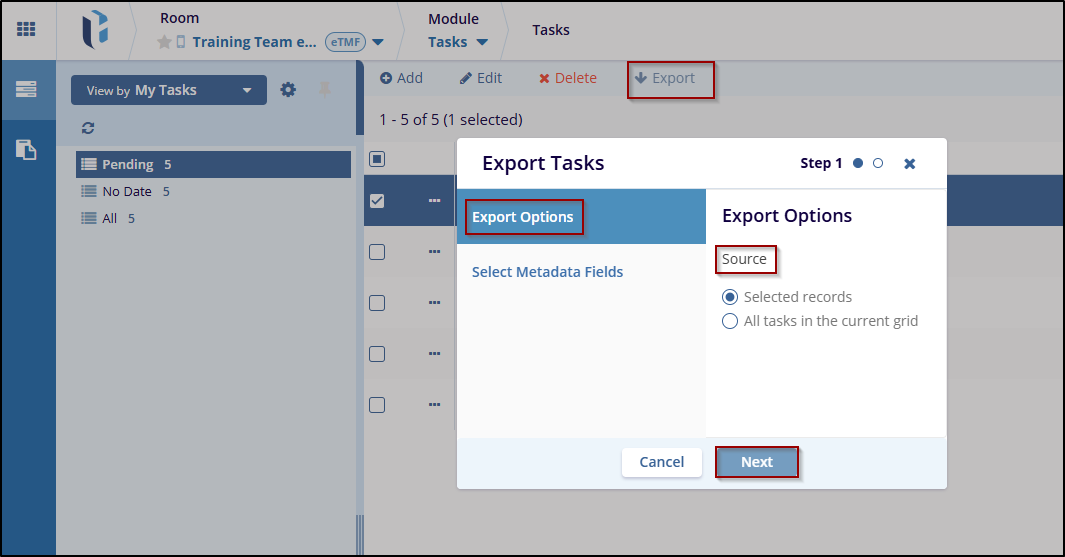Screen dimensions: 1065x557
Task: Click the star favorite icon beside room name
Action: pos(165,42)
